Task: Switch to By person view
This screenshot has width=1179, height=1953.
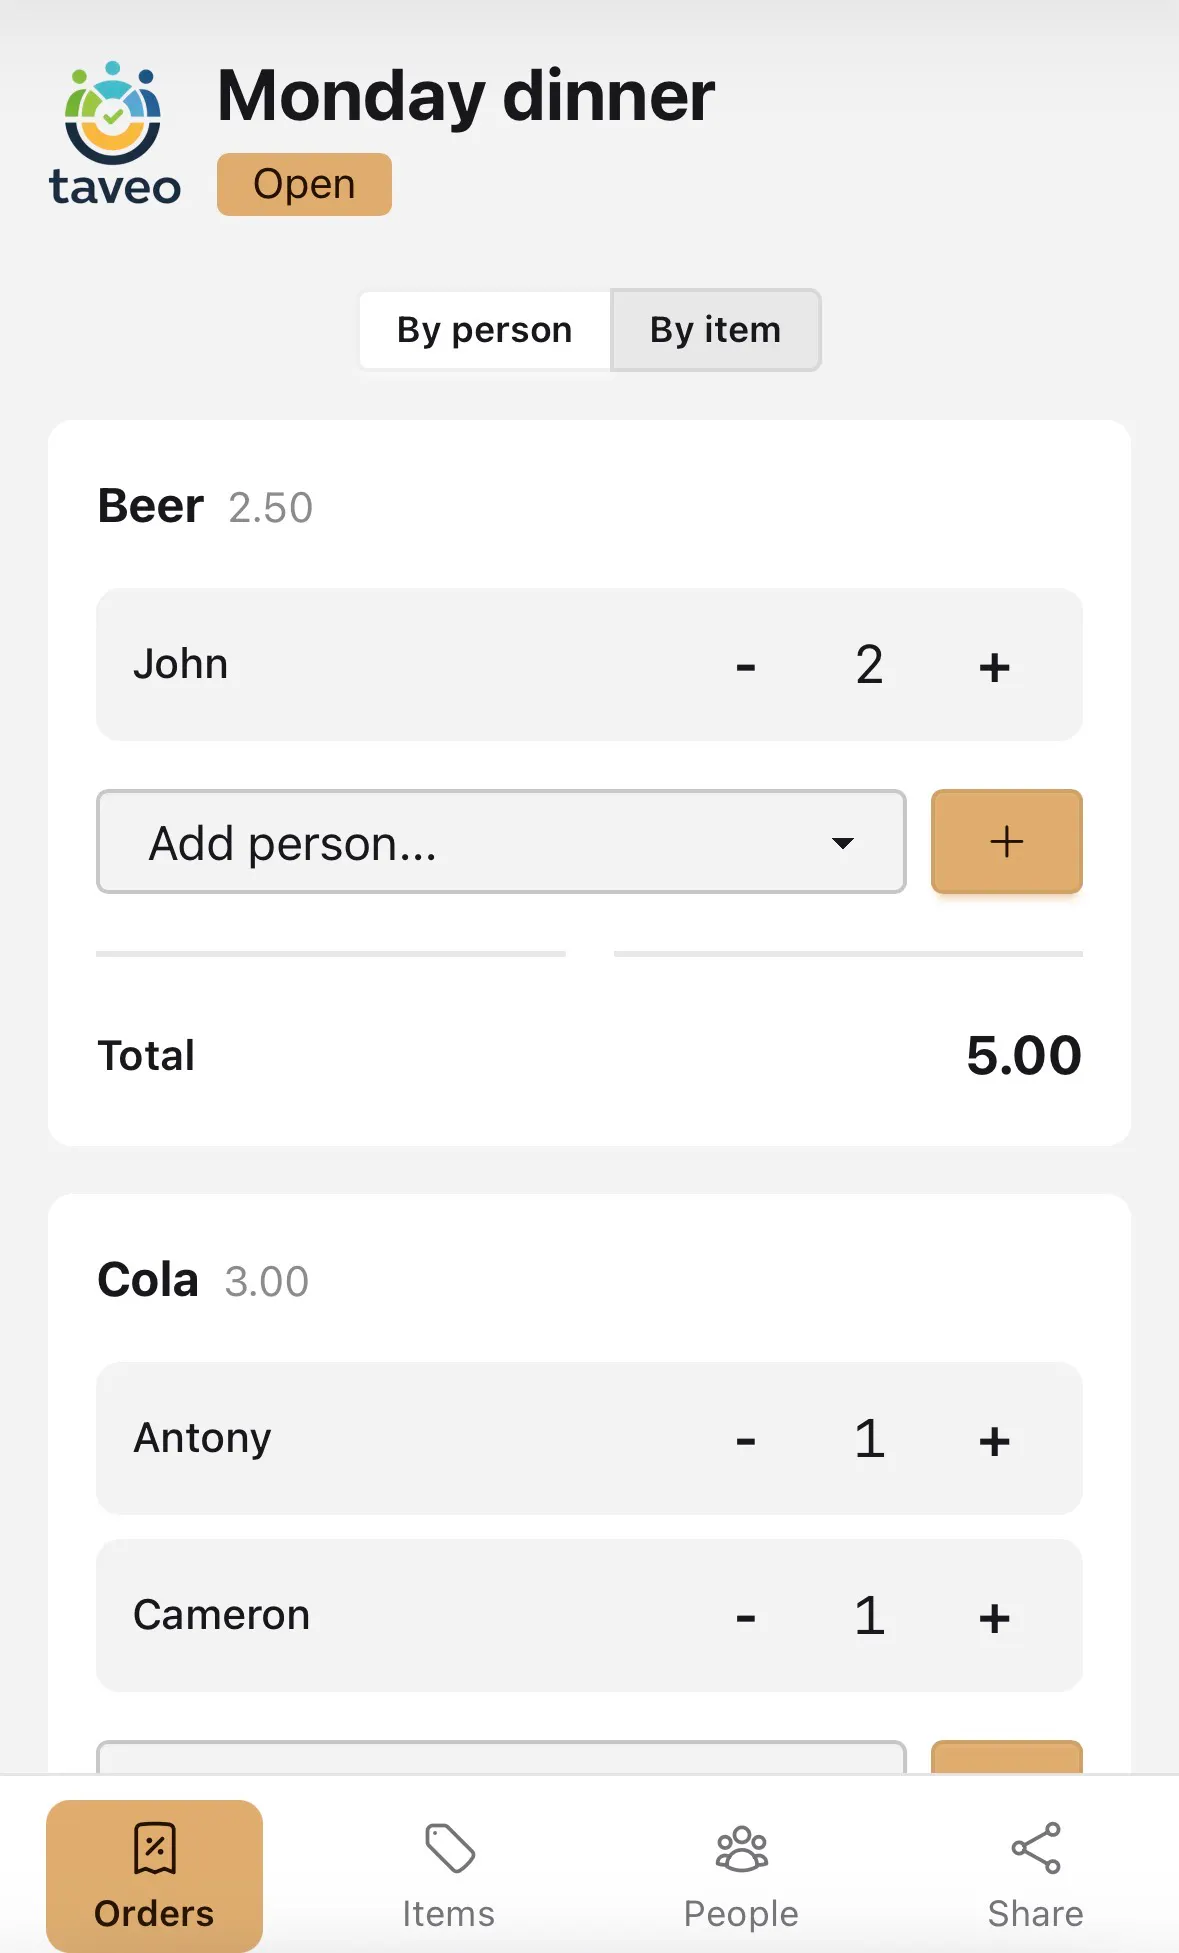Action: point(485,330)
